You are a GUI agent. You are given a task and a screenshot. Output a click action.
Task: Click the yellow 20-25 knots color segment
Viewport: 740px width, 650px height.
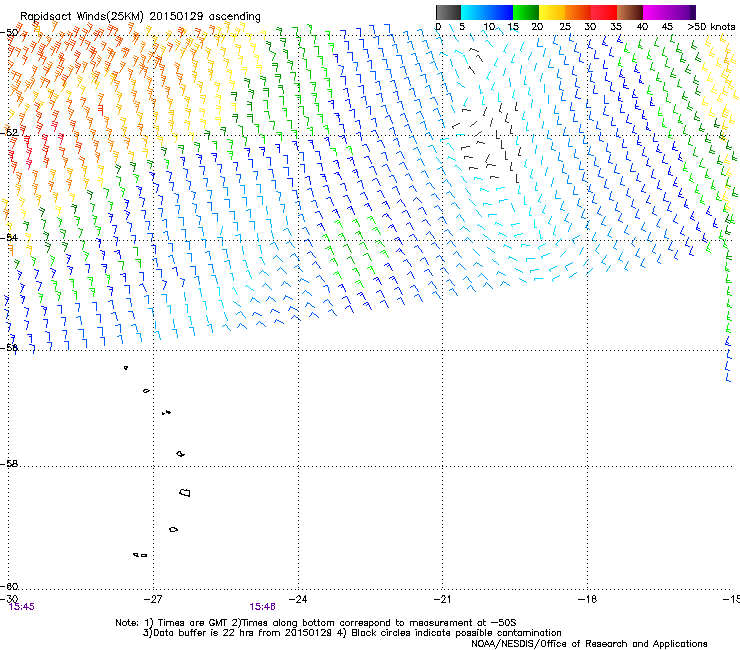pos(552,12)
